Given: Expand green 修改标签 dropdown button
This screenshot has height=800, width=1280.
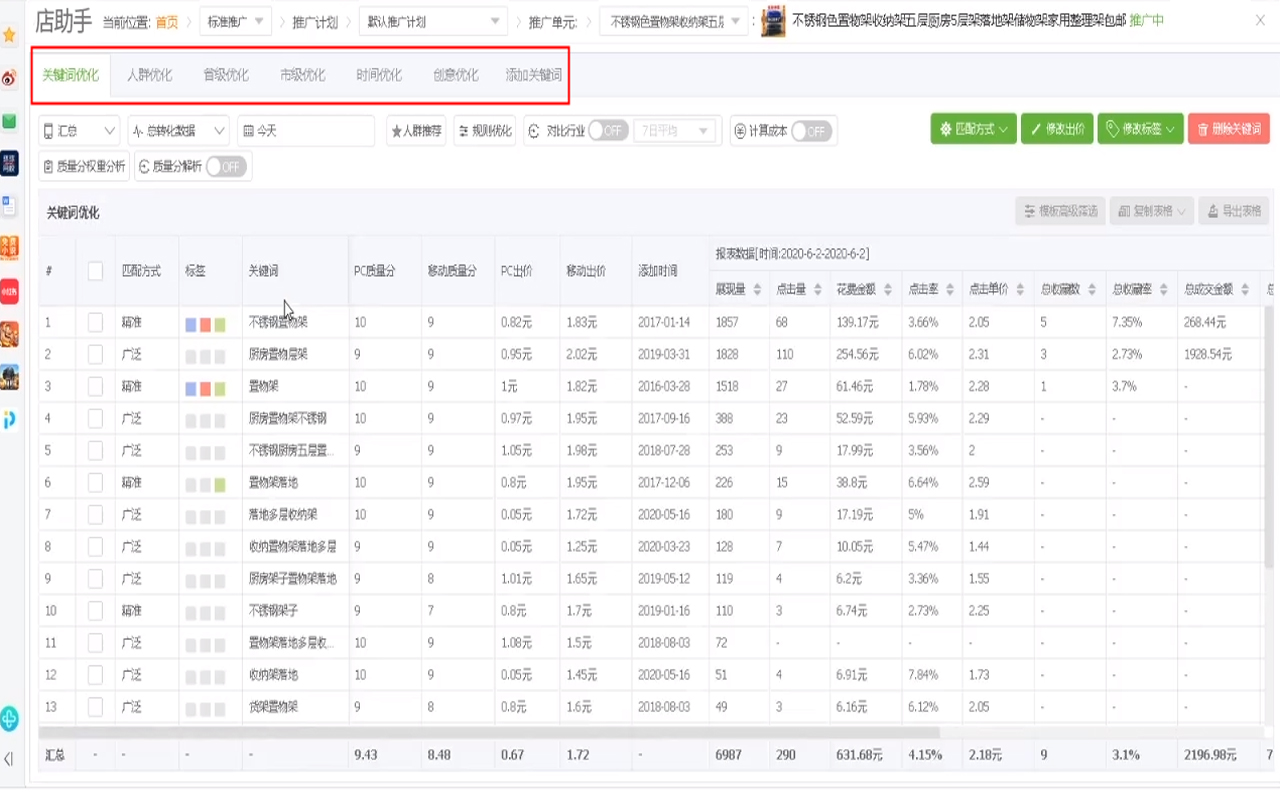Looking at the screenshot, I should [1141, 129].
